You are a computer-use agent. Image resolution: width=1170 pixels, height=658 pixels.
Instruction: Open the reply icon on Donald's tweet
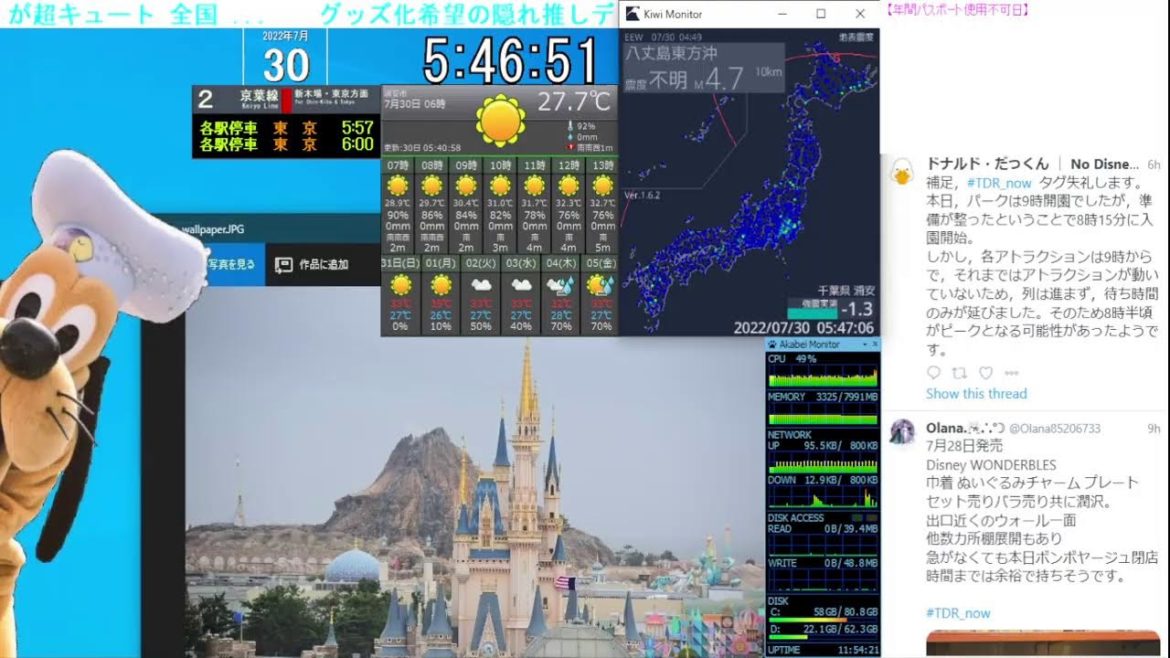[x=932, y=373]
